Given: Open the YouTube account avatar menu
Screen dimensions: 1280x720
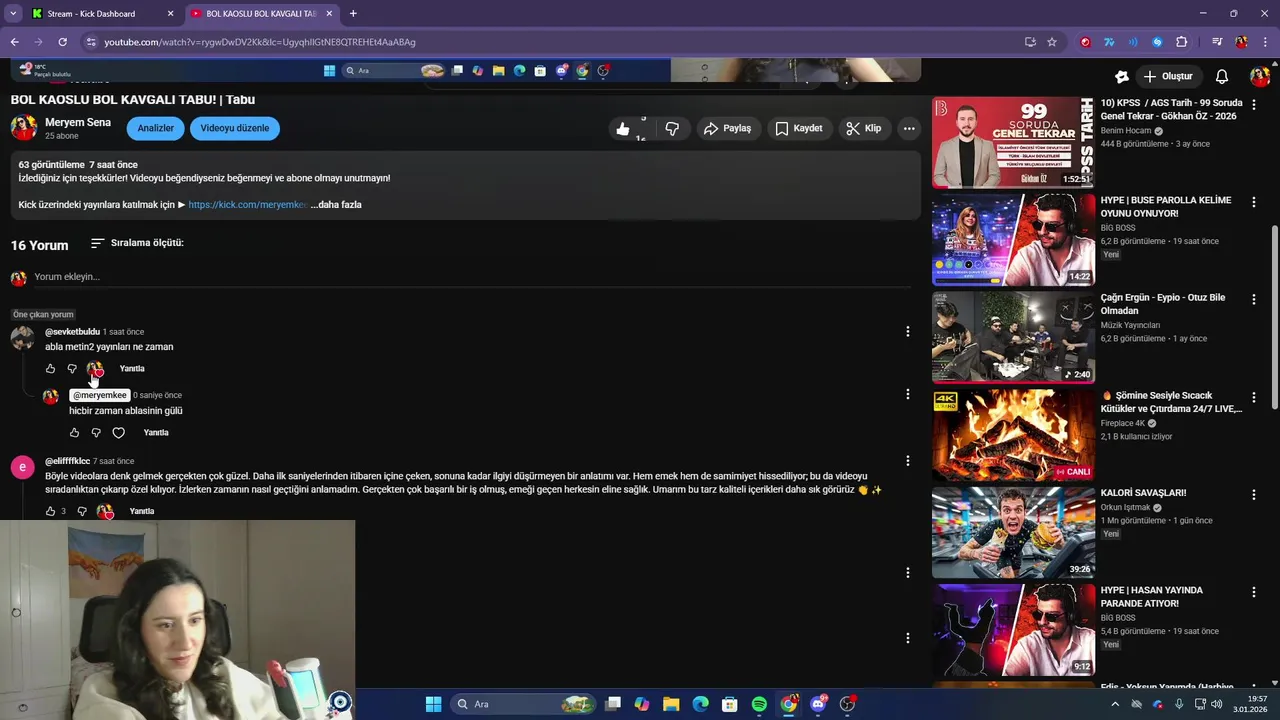Looking at the screenshot, I should coord(1259,76).
